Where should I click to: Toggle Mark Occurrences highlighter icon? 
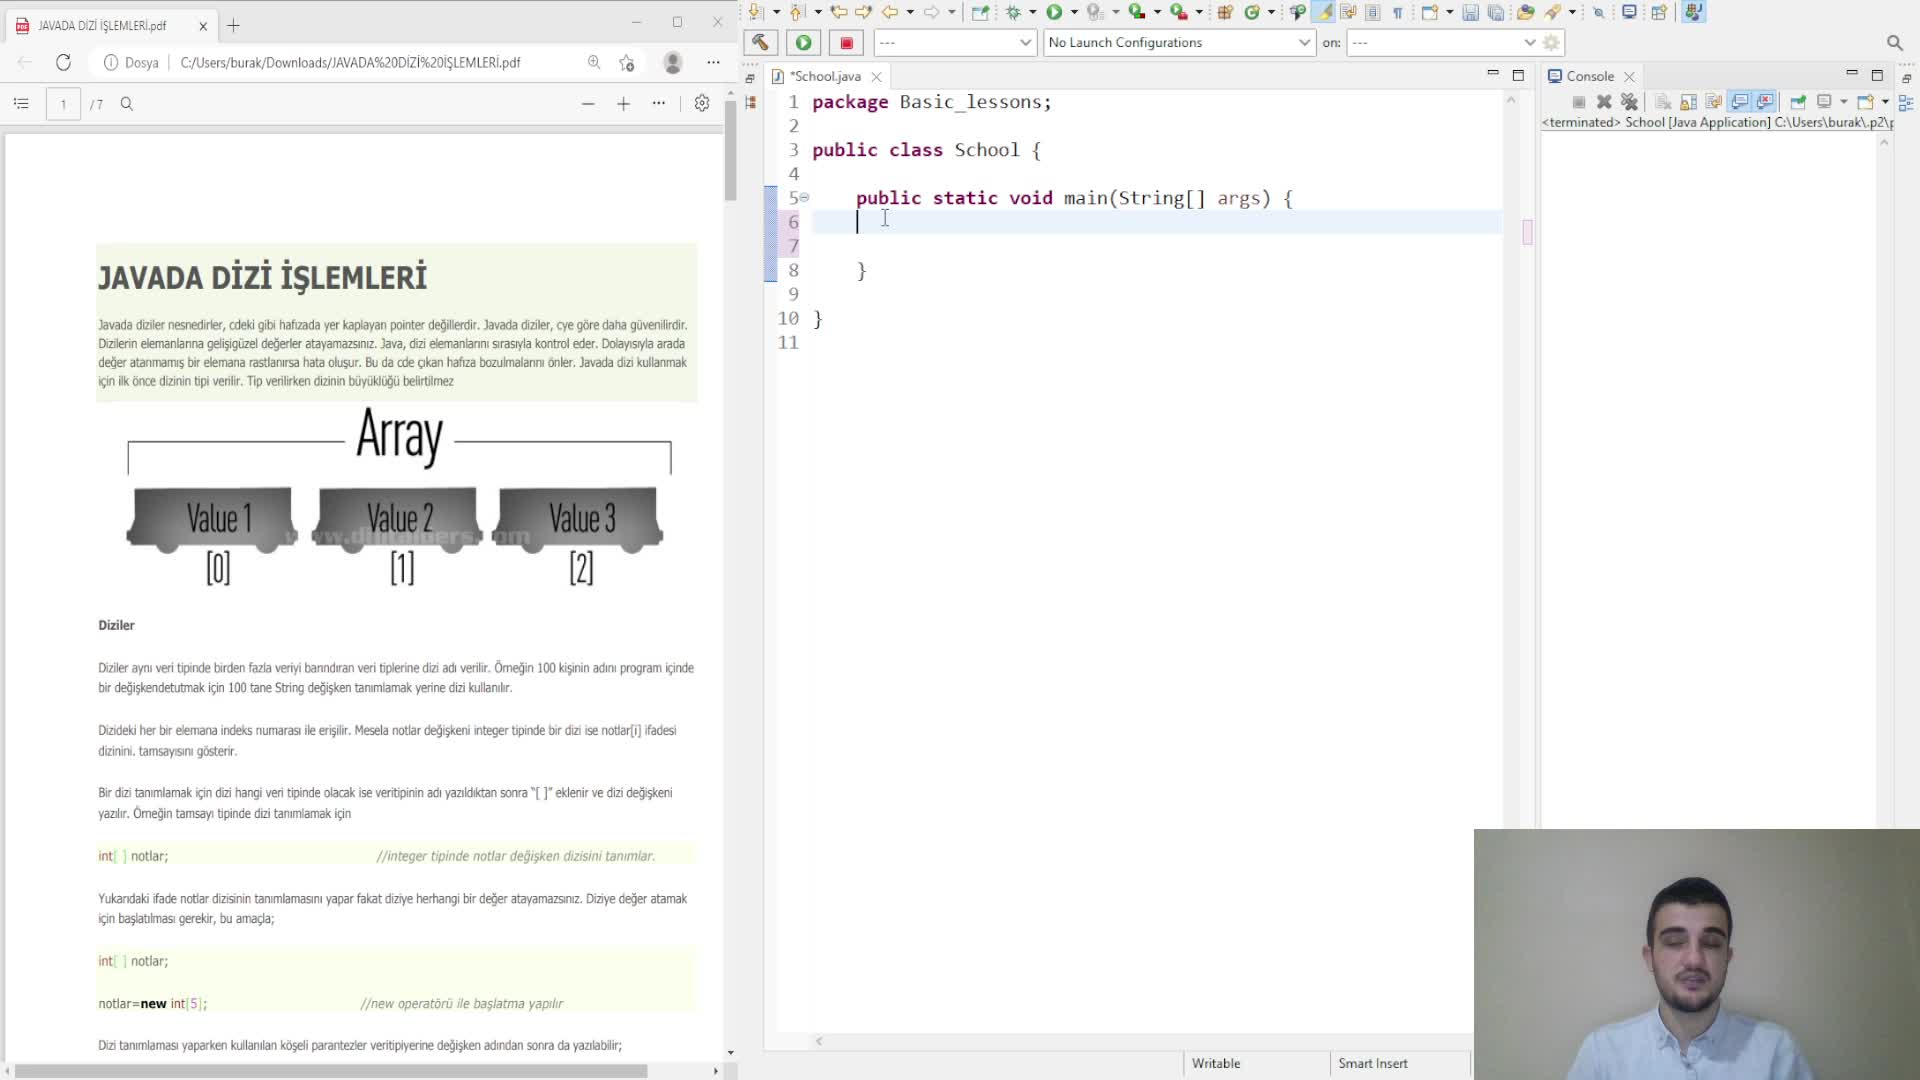point(1322,12)
